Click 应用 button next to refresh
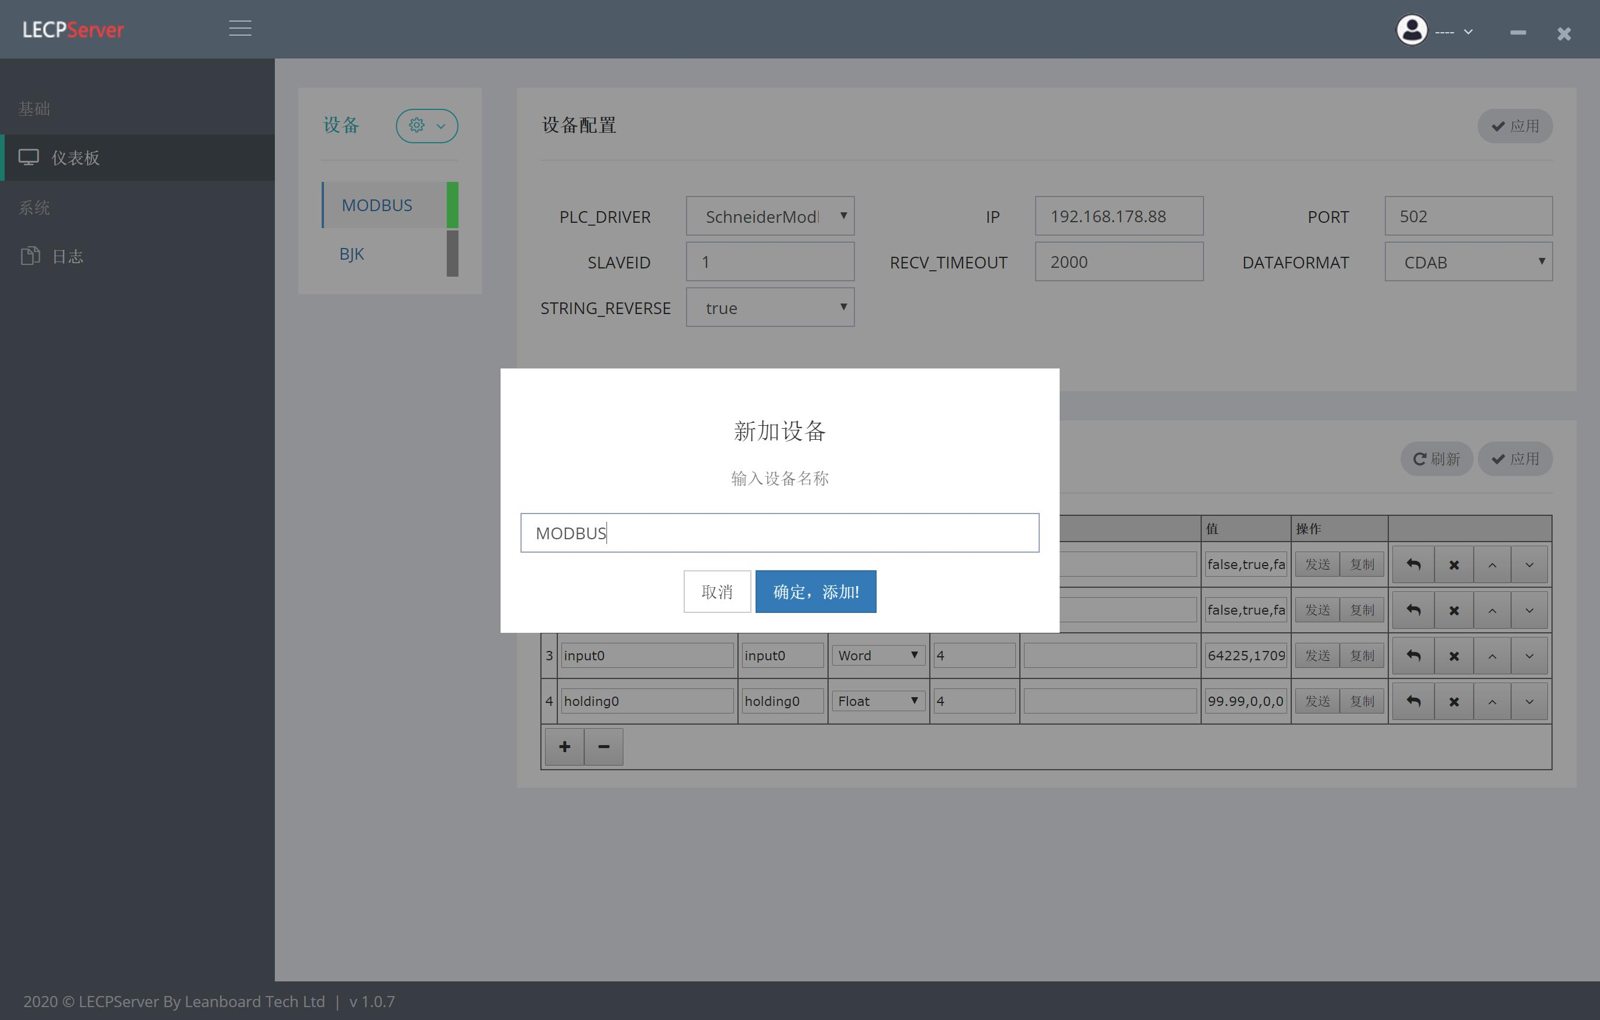 [1515, 459]
